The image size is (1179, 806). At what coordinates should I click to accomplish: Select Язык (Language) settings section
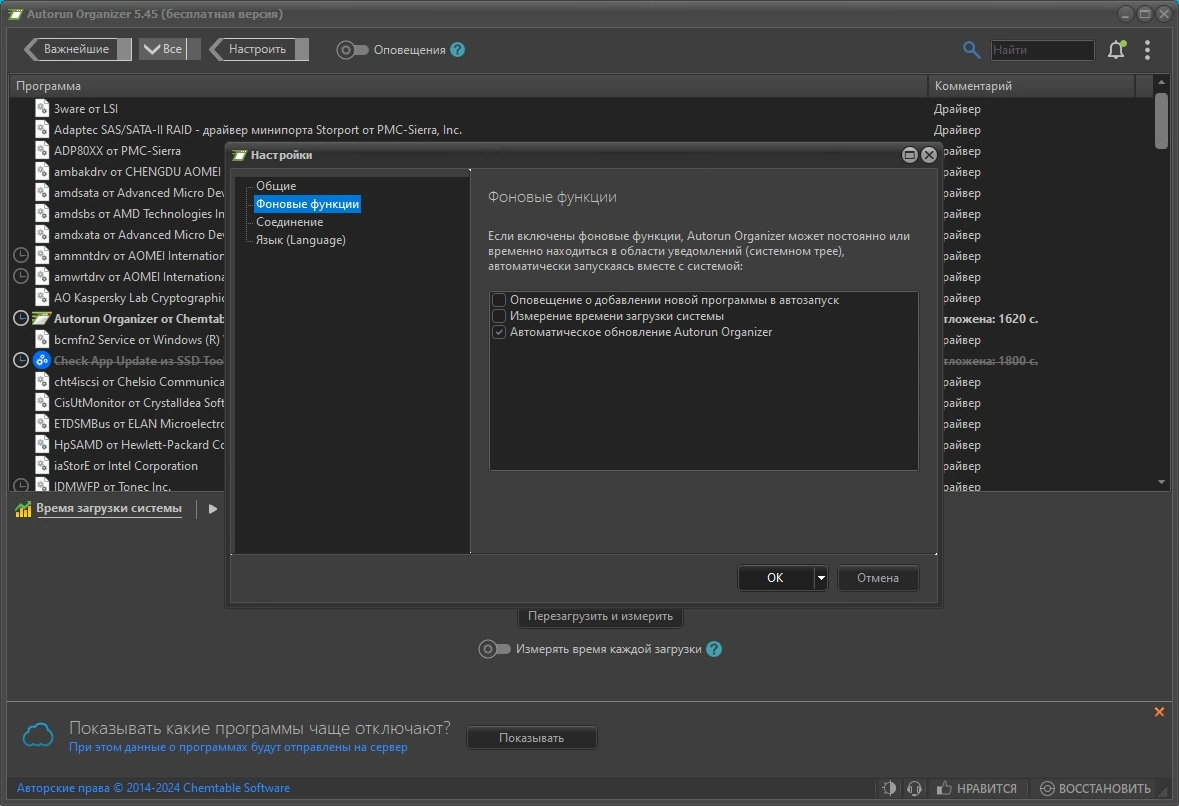pyautogui.click(x=301, y=240)
